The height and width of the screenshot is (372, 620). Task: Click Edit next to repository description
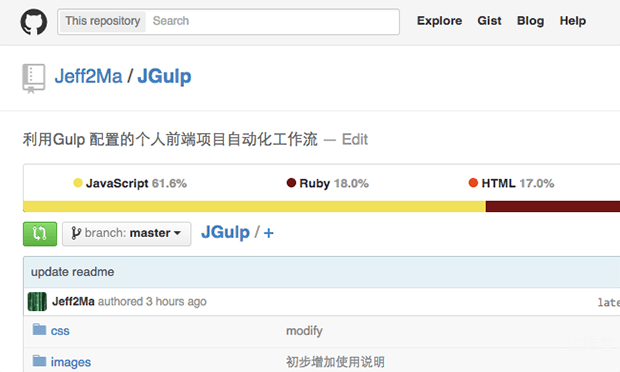(x=355, y=140)
